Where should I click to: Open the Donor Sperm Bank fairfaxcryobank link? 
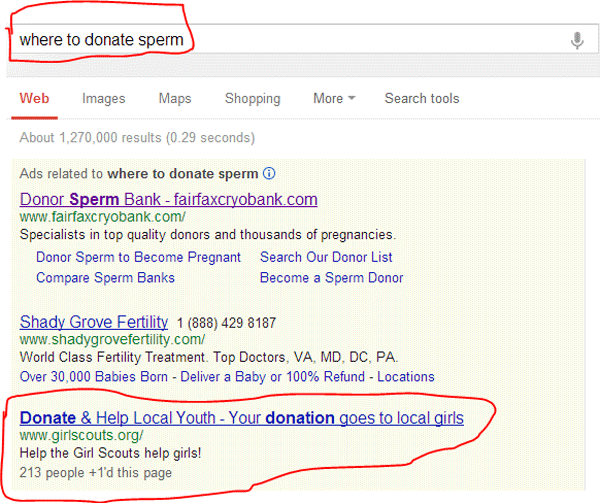click(x=169, y=199)
